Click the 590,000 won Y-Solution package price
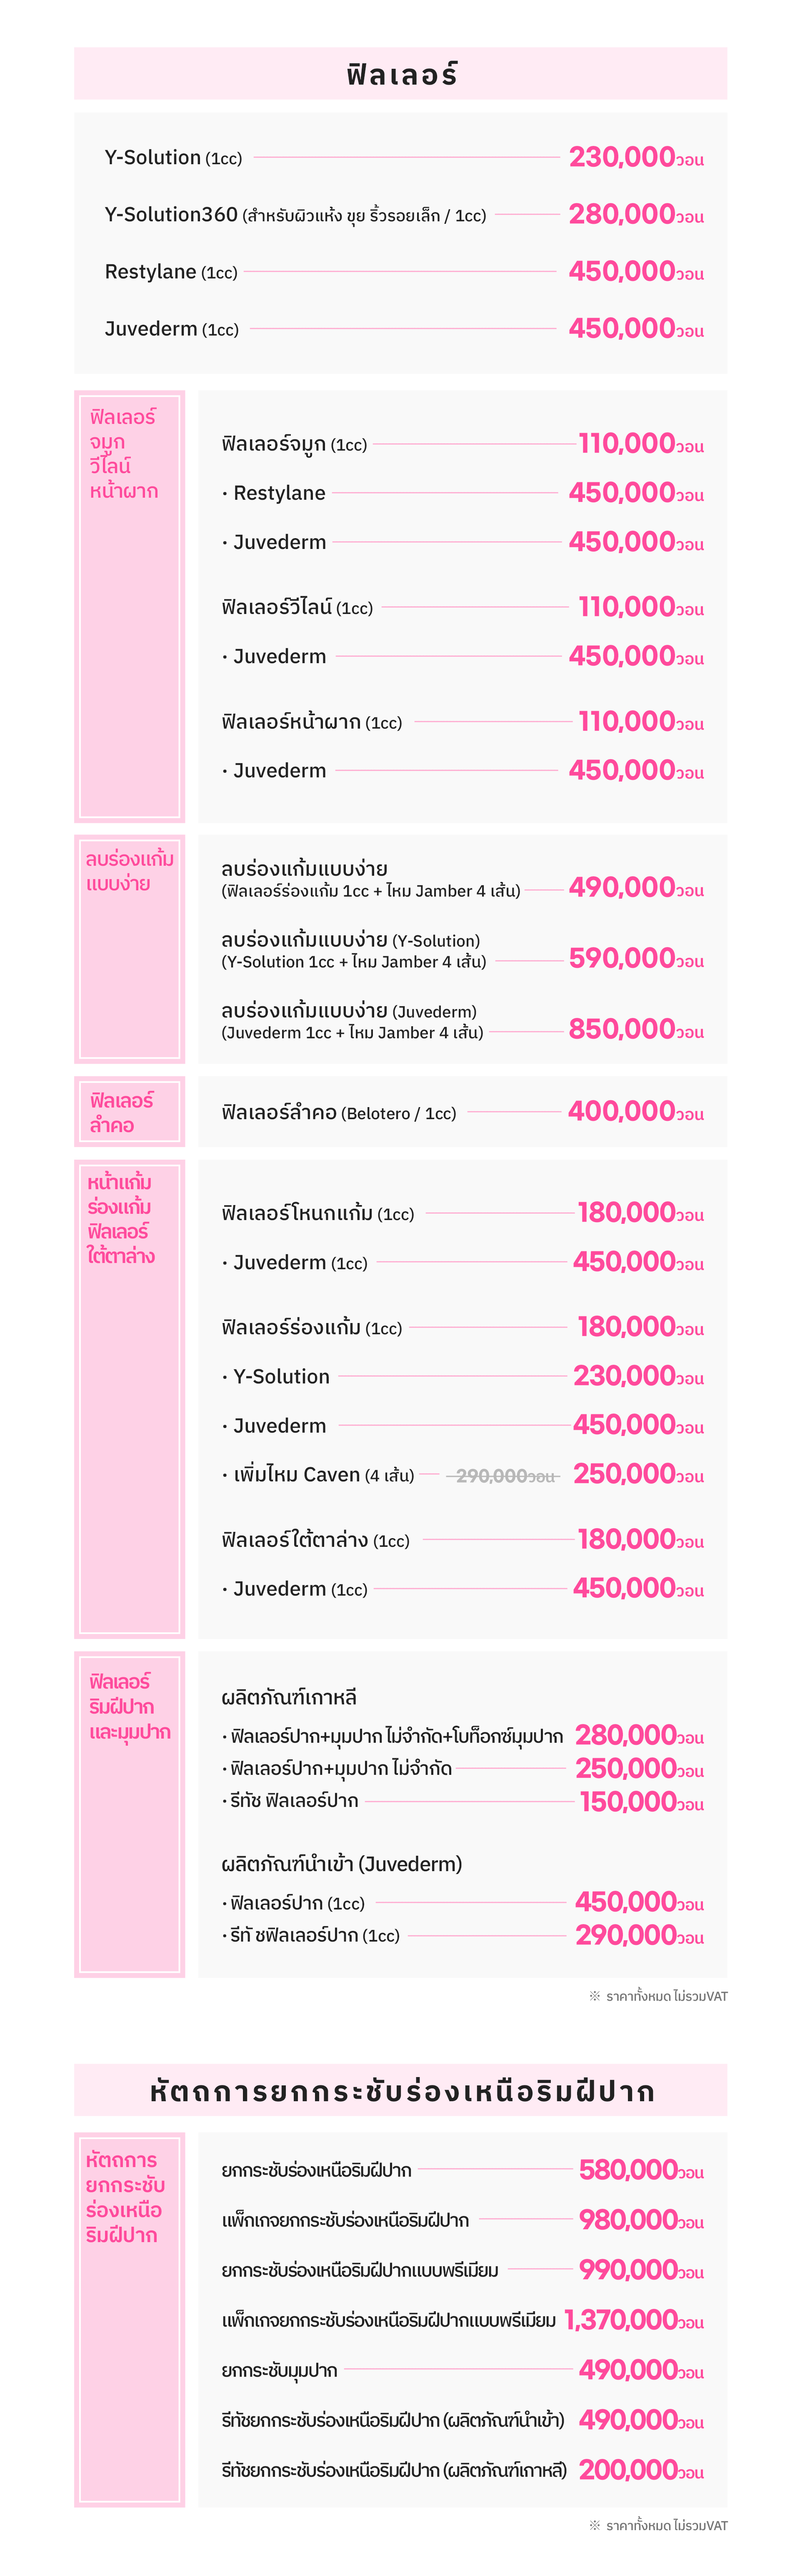This screenshot has width=800, height=2576. click(x=635, y=959)
